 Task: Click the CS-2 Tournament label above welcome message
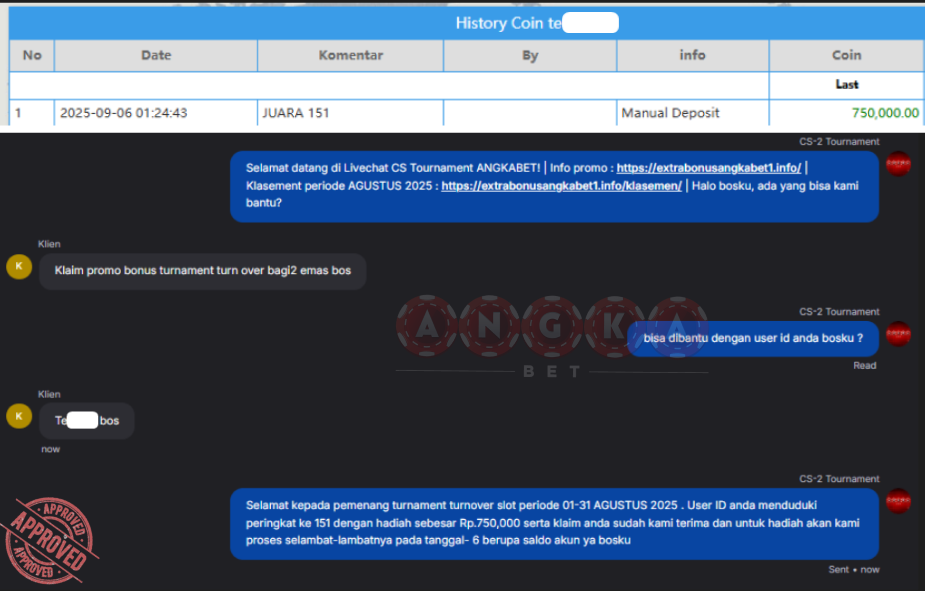point(839,142)
